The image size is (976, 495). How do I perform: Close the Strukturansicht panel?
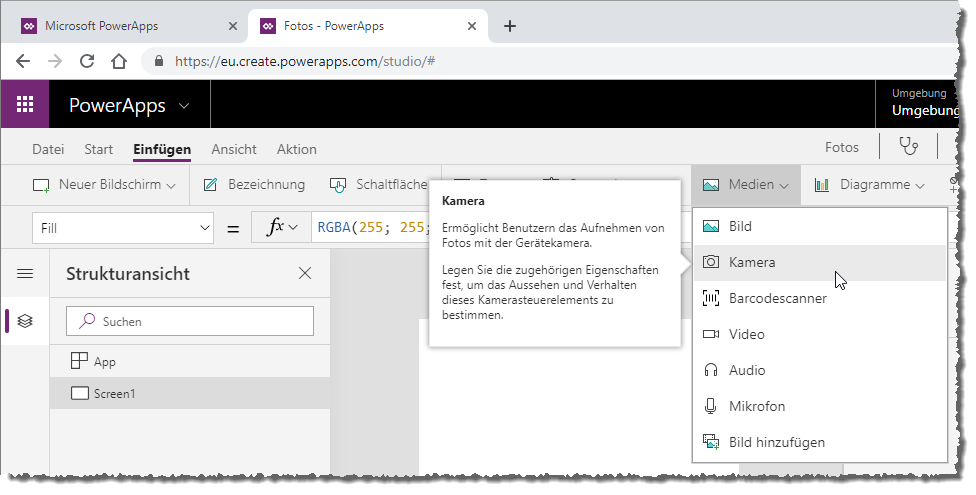tap(305, 273)
